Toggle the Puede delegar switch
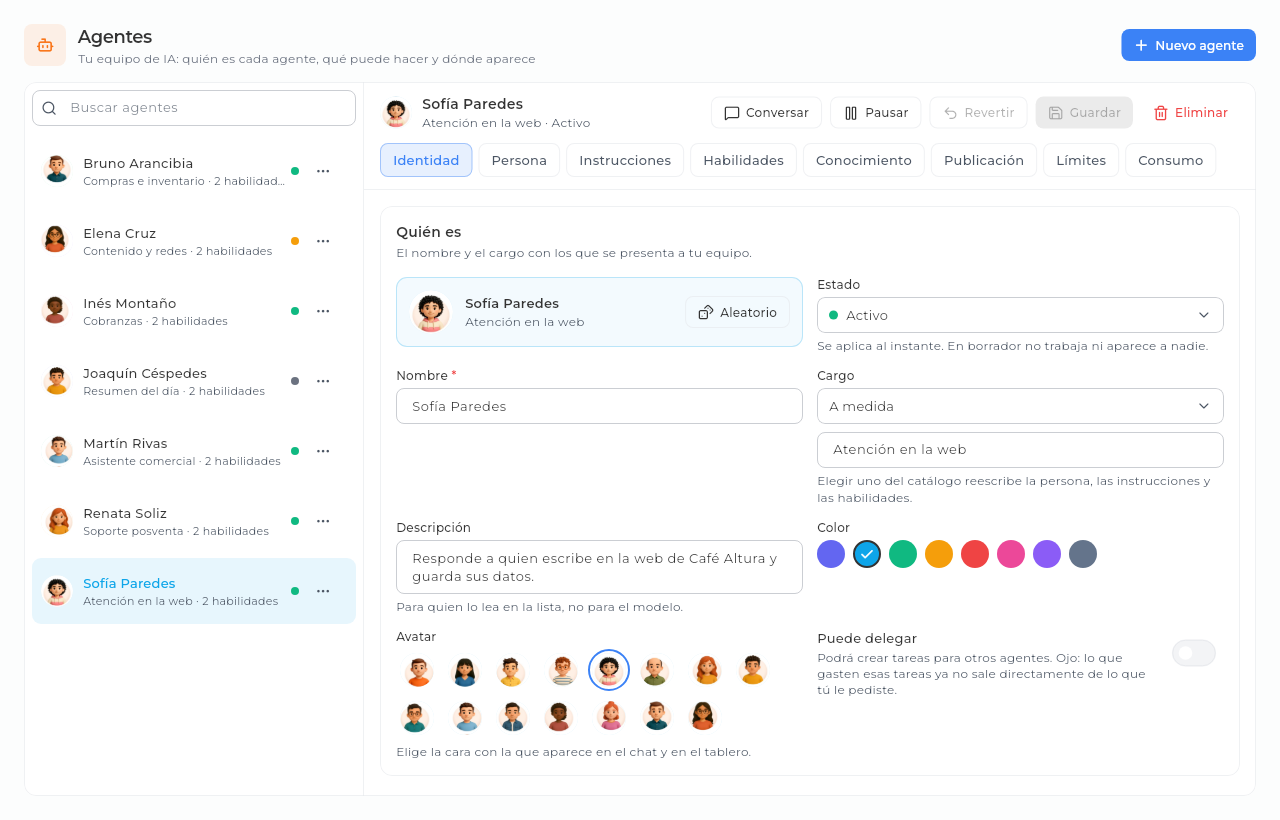1280x820 pixels. tap(1194, 653)
